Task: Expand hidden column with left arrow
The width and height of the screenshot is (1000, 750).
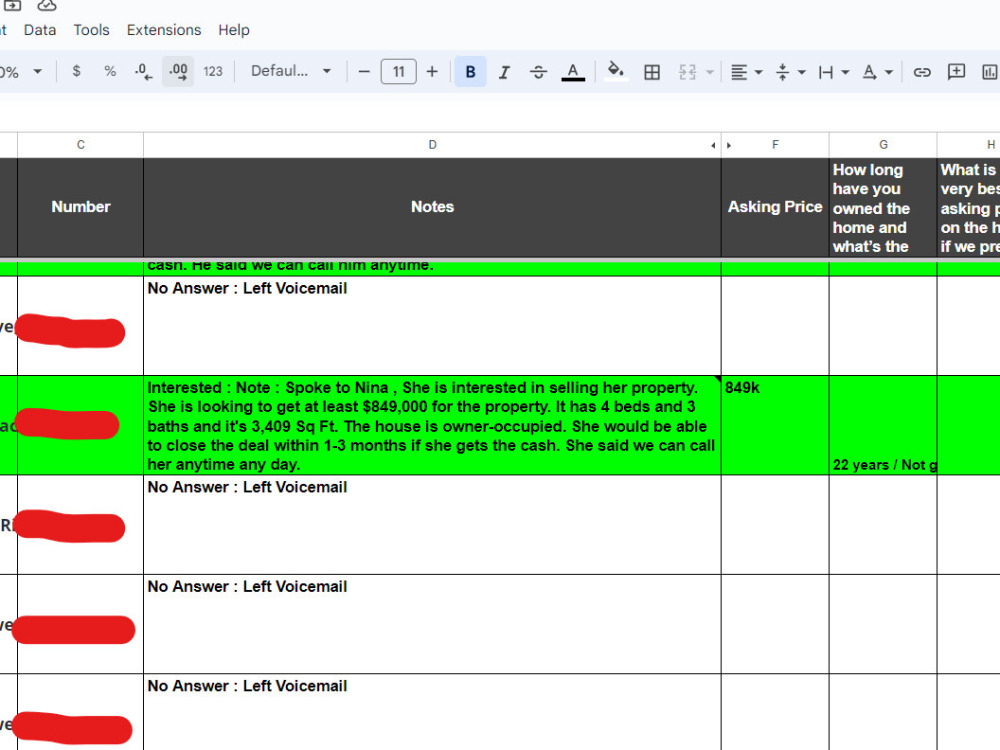Action: pos(712,145)
